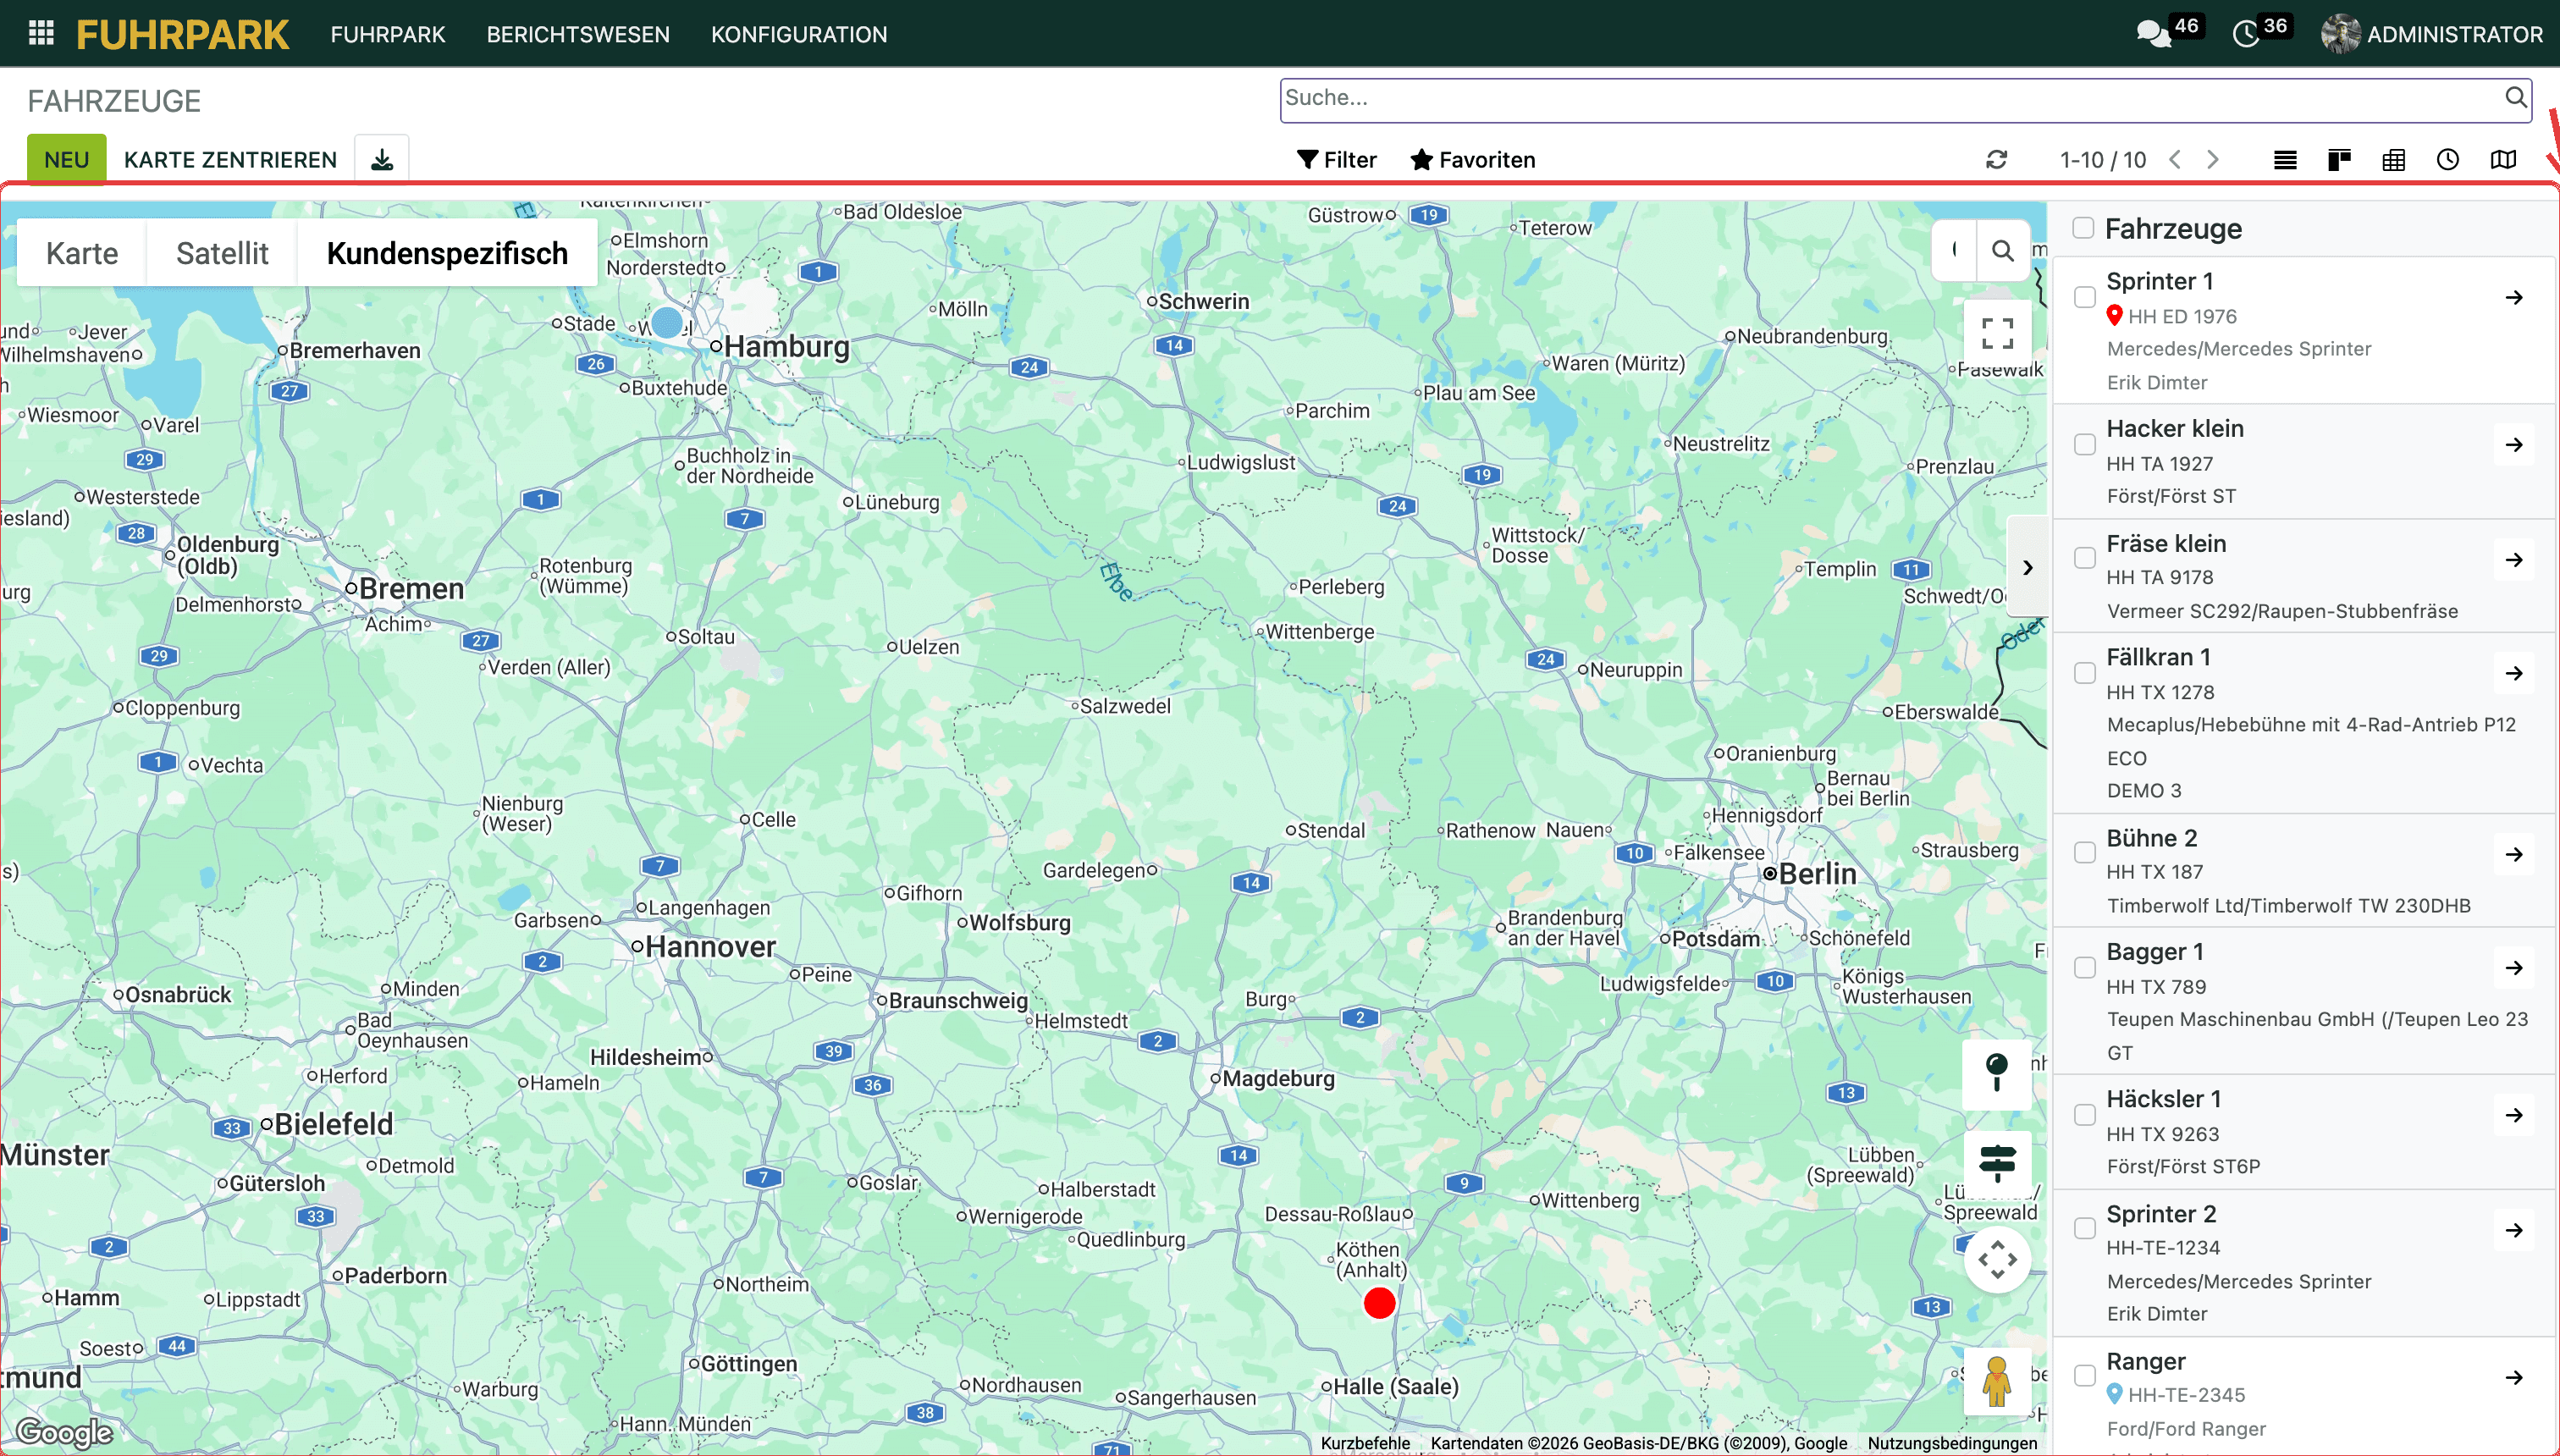2560x1456 pixels.
Task: Switch to list view icon
Action: (x=2285, y=160)
